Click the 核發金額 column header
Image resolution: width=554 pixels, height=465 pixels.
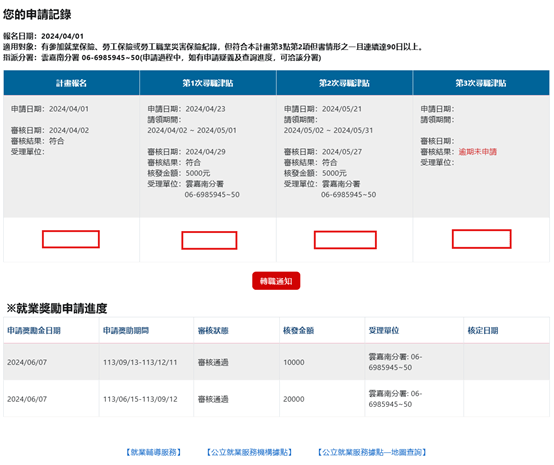coord(299,330)
